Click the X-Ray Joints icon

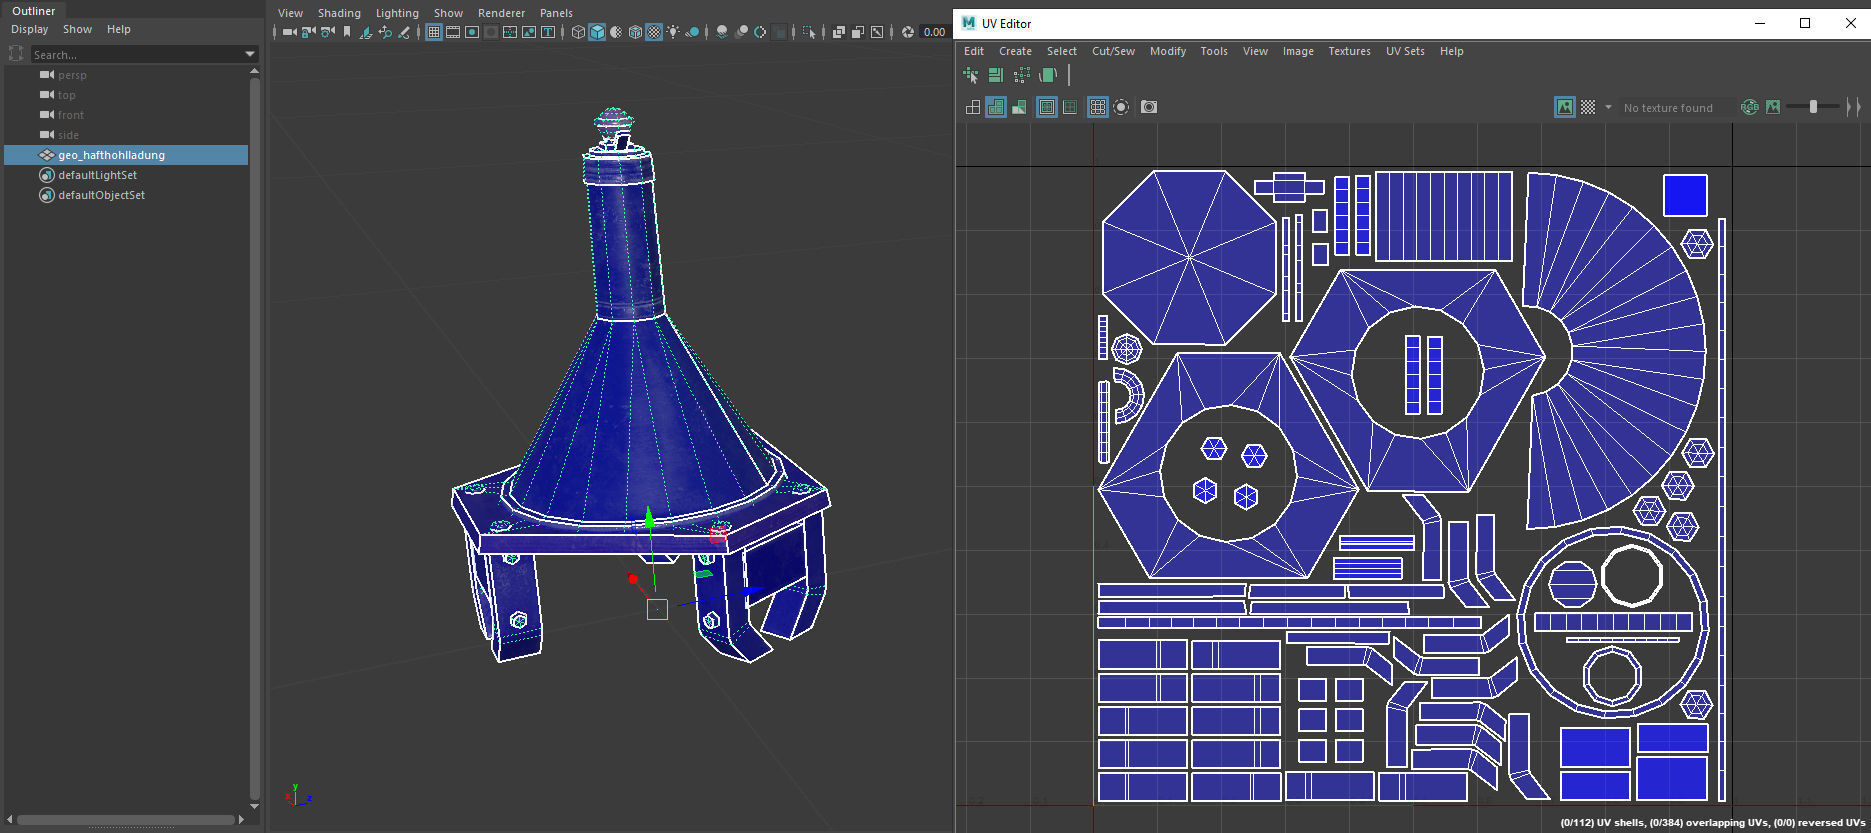coord(876,32)
